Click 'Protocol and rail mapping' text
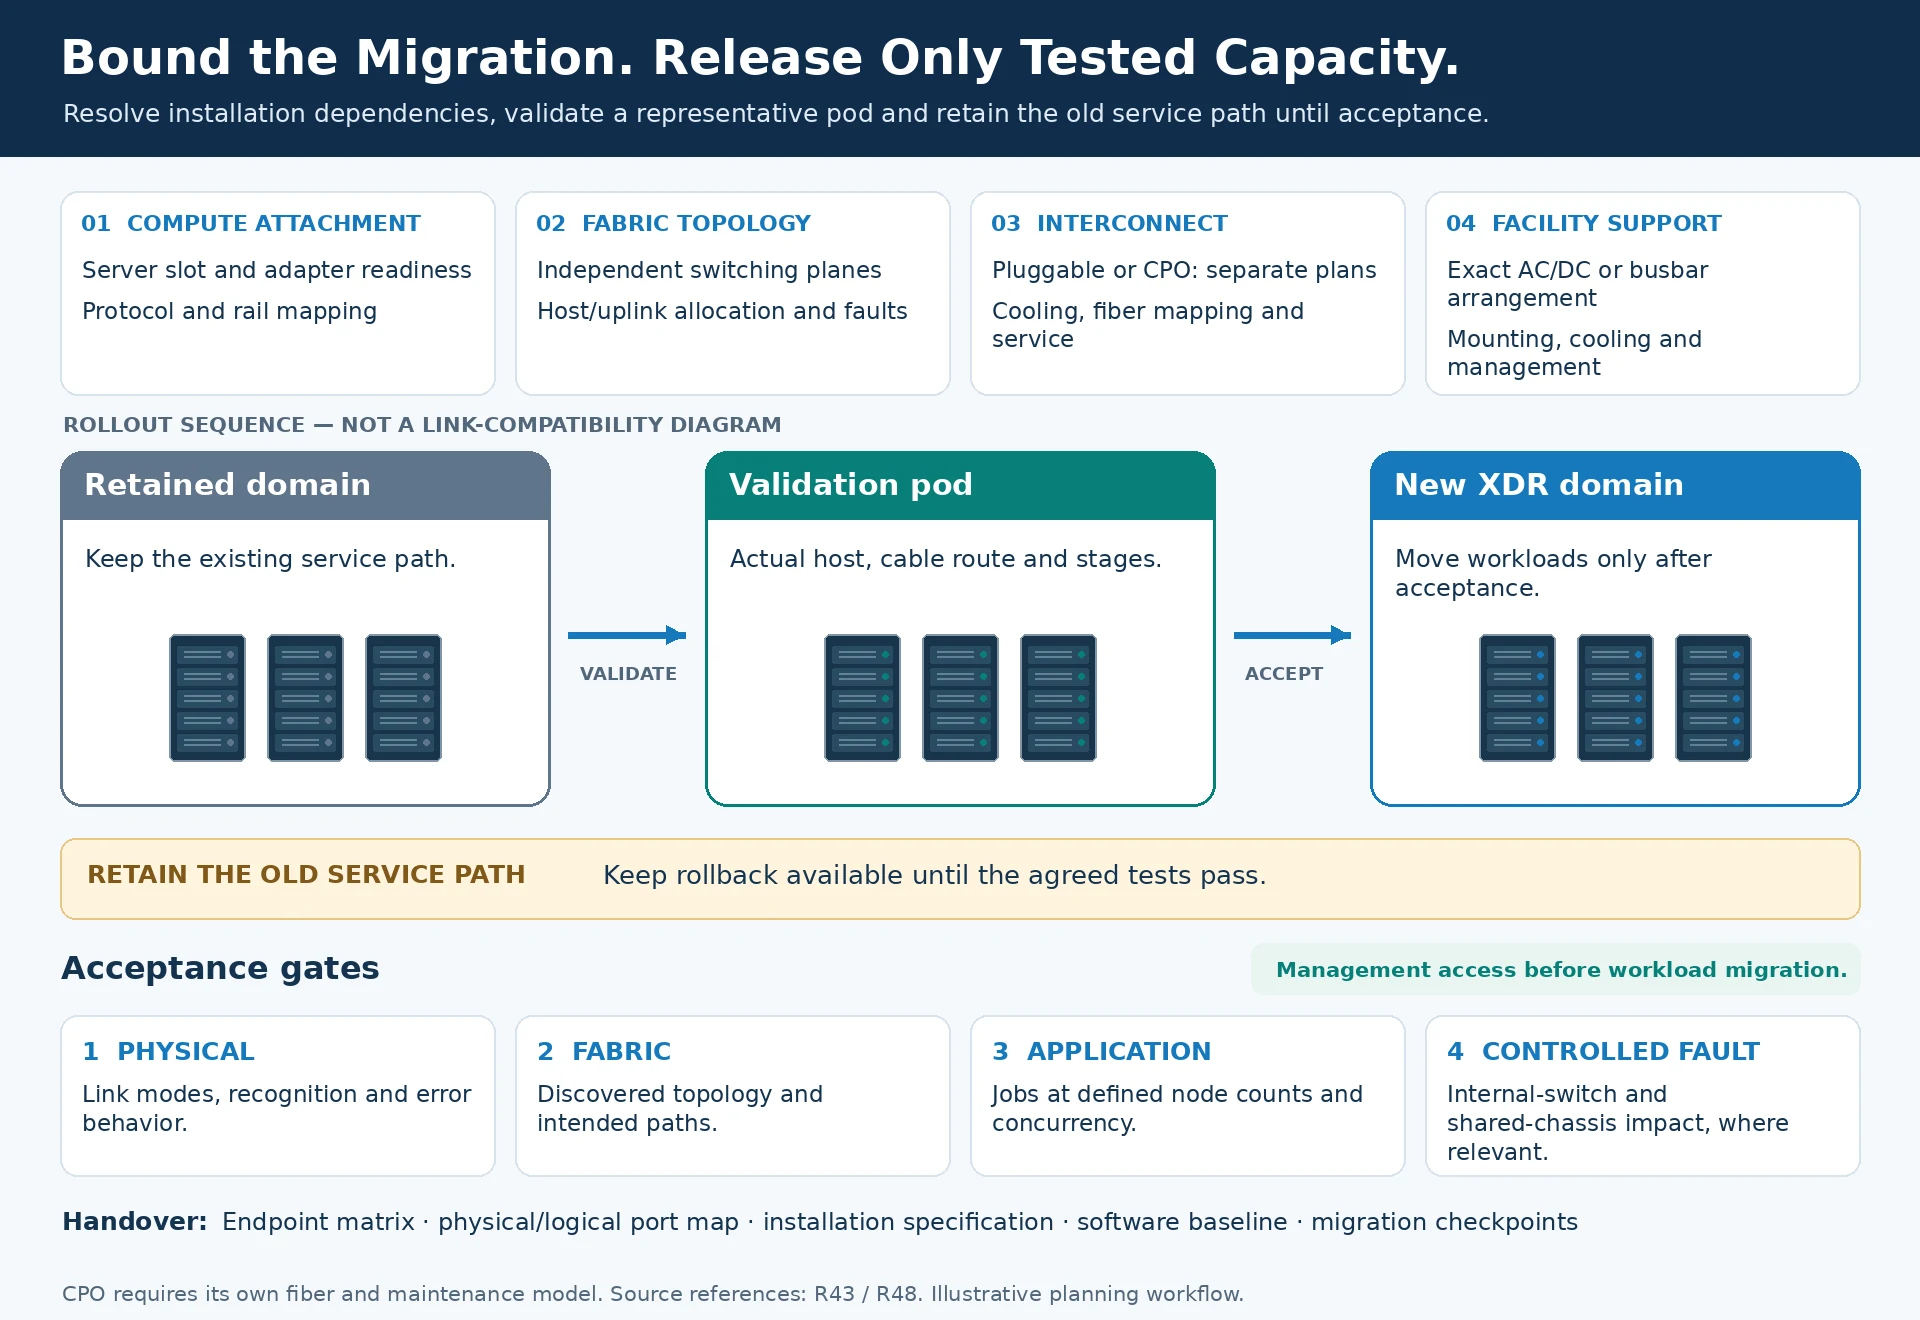 (229, 311)
